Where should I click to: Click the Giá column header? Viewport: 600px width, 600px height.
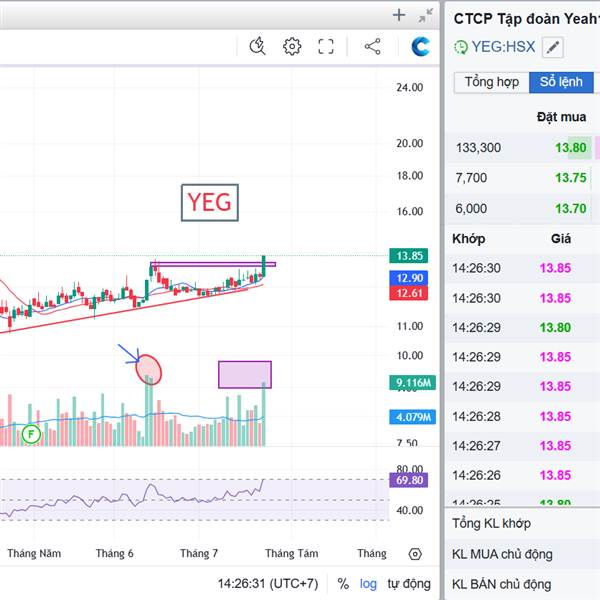[561, 239]
